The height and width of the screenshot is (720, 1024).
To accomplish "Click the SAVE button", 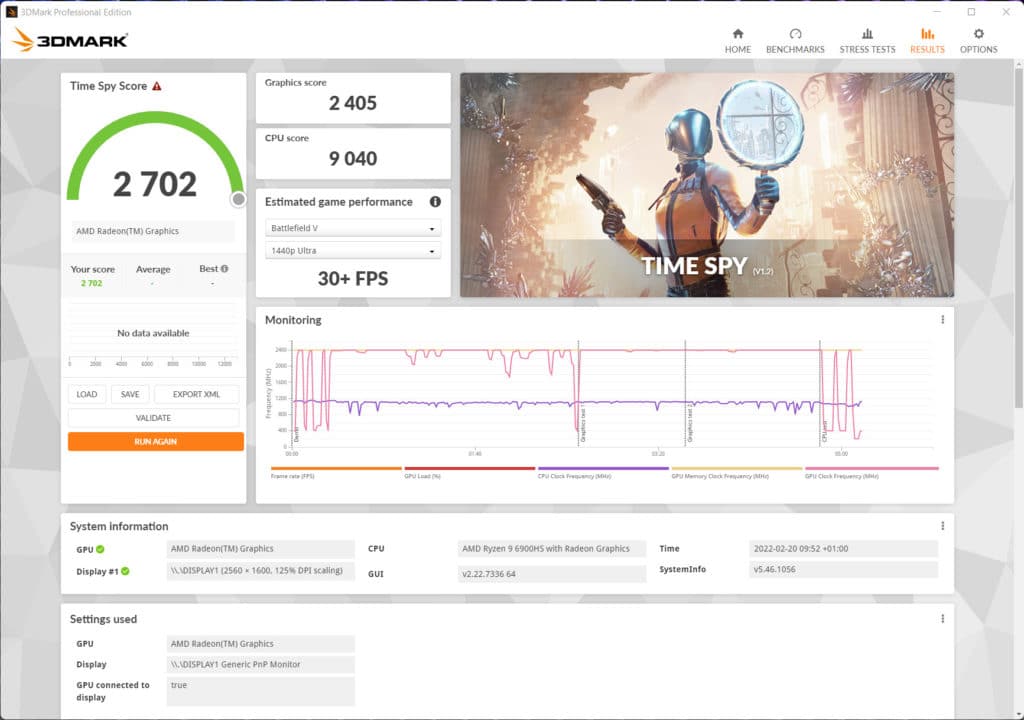I will pos(130,394).
